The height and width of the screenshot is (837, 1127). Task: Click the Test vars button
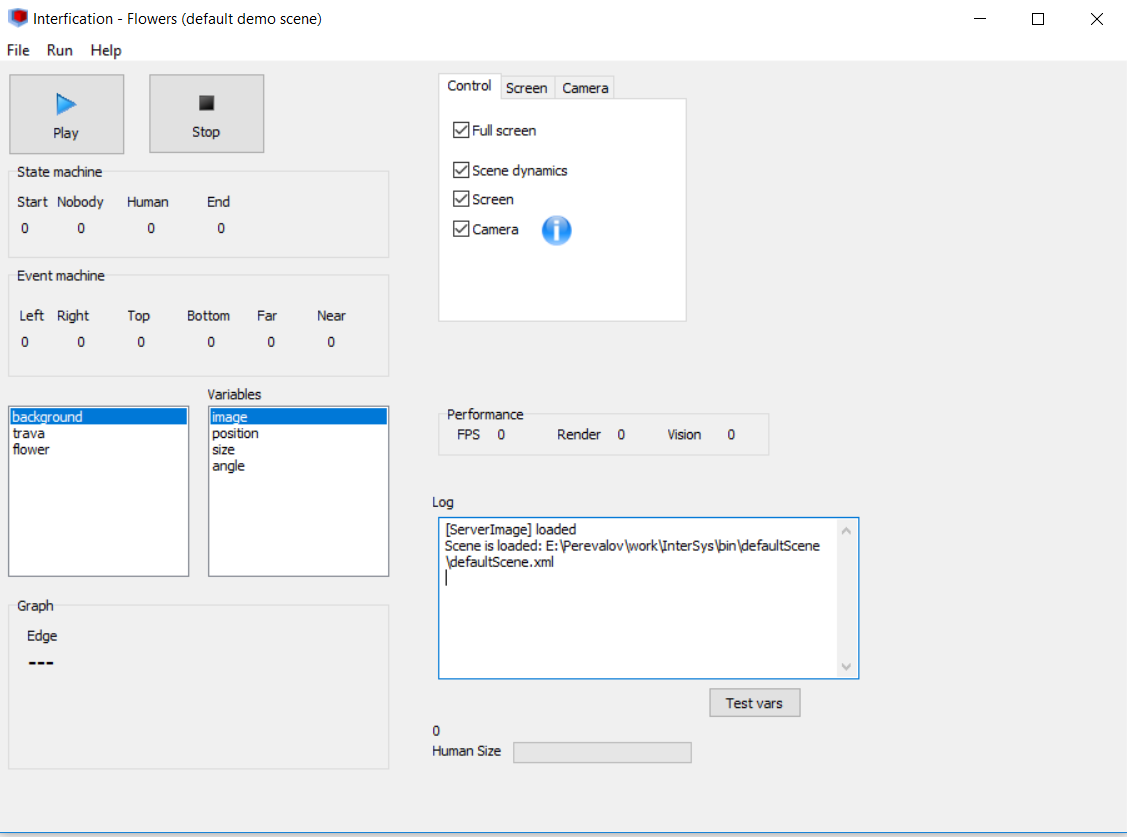pyautogui.click(x=754, y=703)
